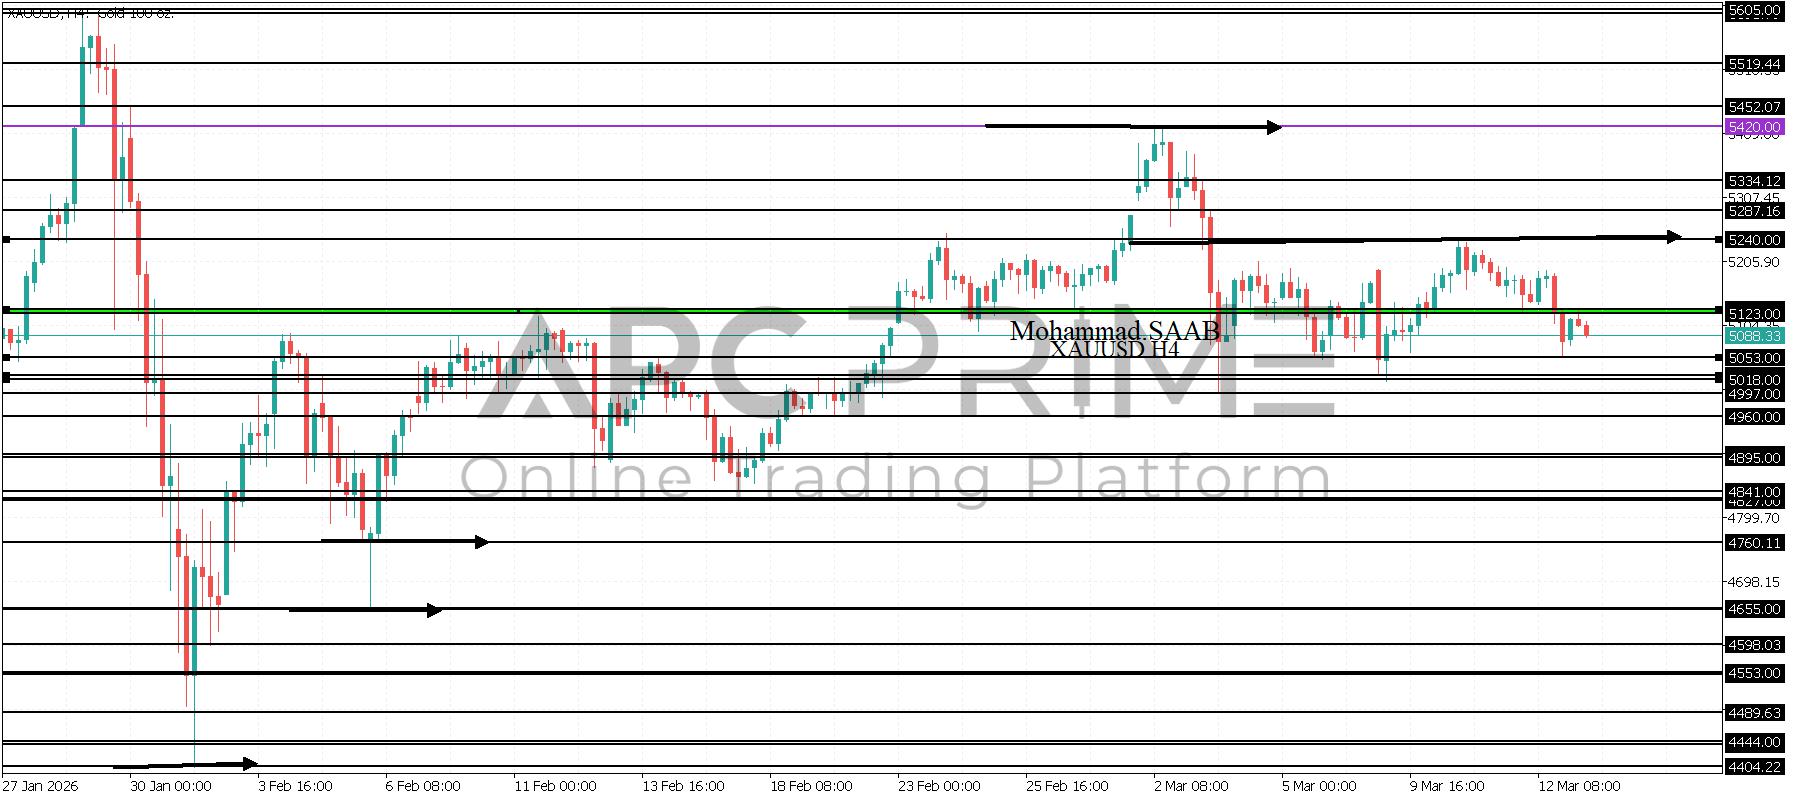Image resolution: width=1800 pixels, height=800 pixels.
Task: Click the 2 Mar 08:00 time label
Action: click(1190, 786)
